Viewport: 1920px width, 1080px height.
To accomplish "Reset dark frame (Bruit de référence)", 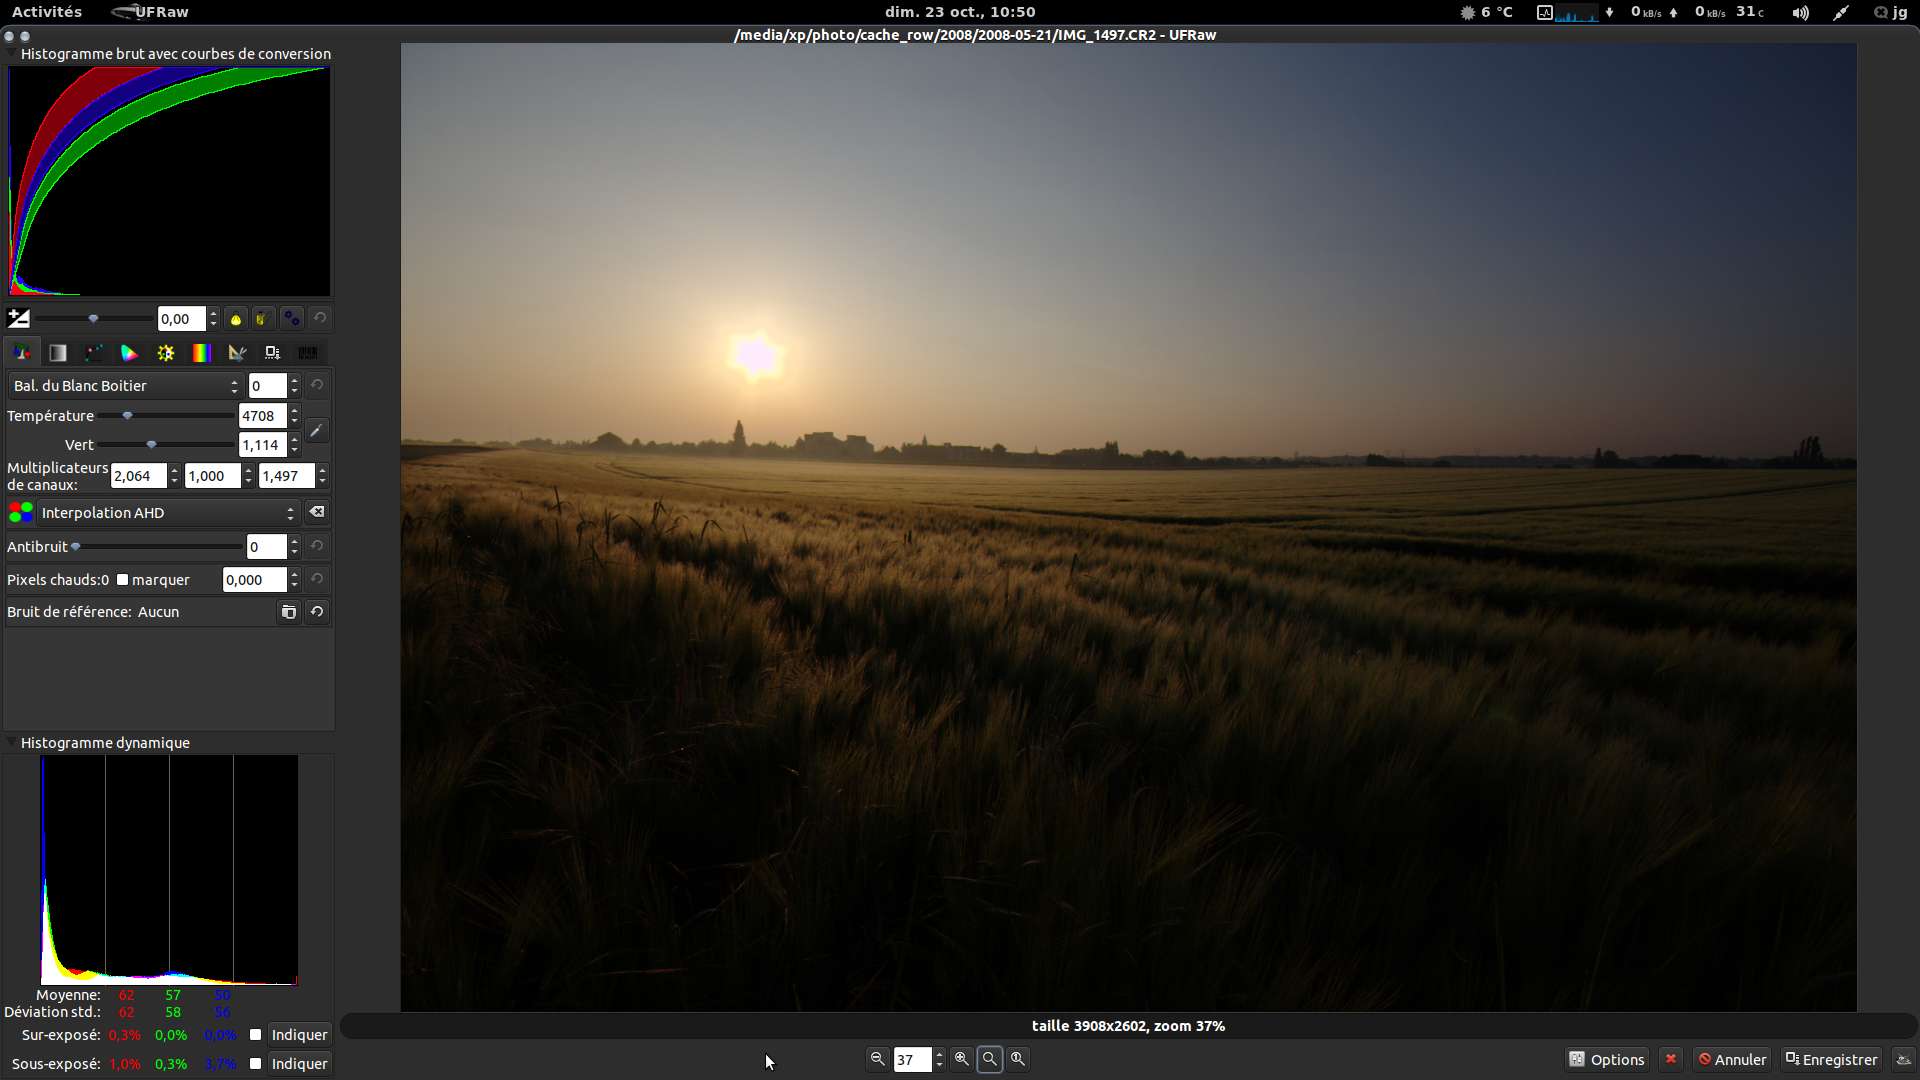I will click(317, 612).
